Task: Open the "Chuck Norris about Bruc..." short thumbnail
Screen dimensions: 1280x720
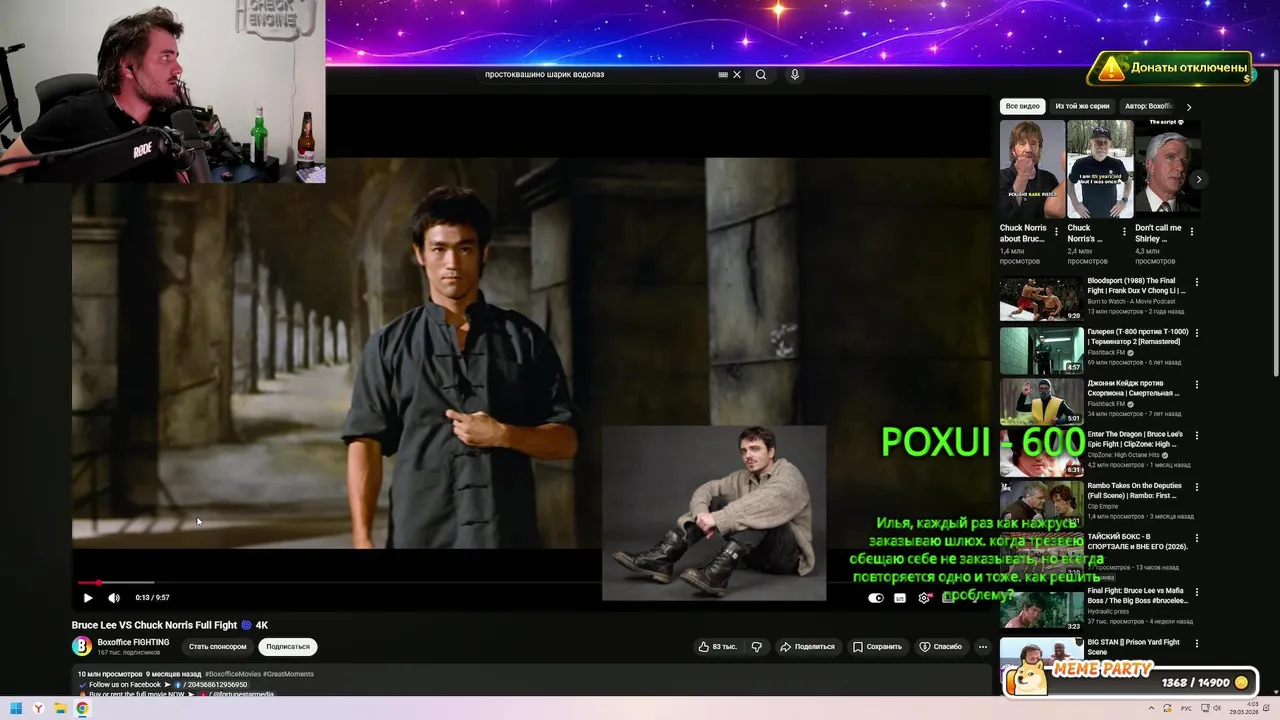Action: click(x=1032, y=169)
